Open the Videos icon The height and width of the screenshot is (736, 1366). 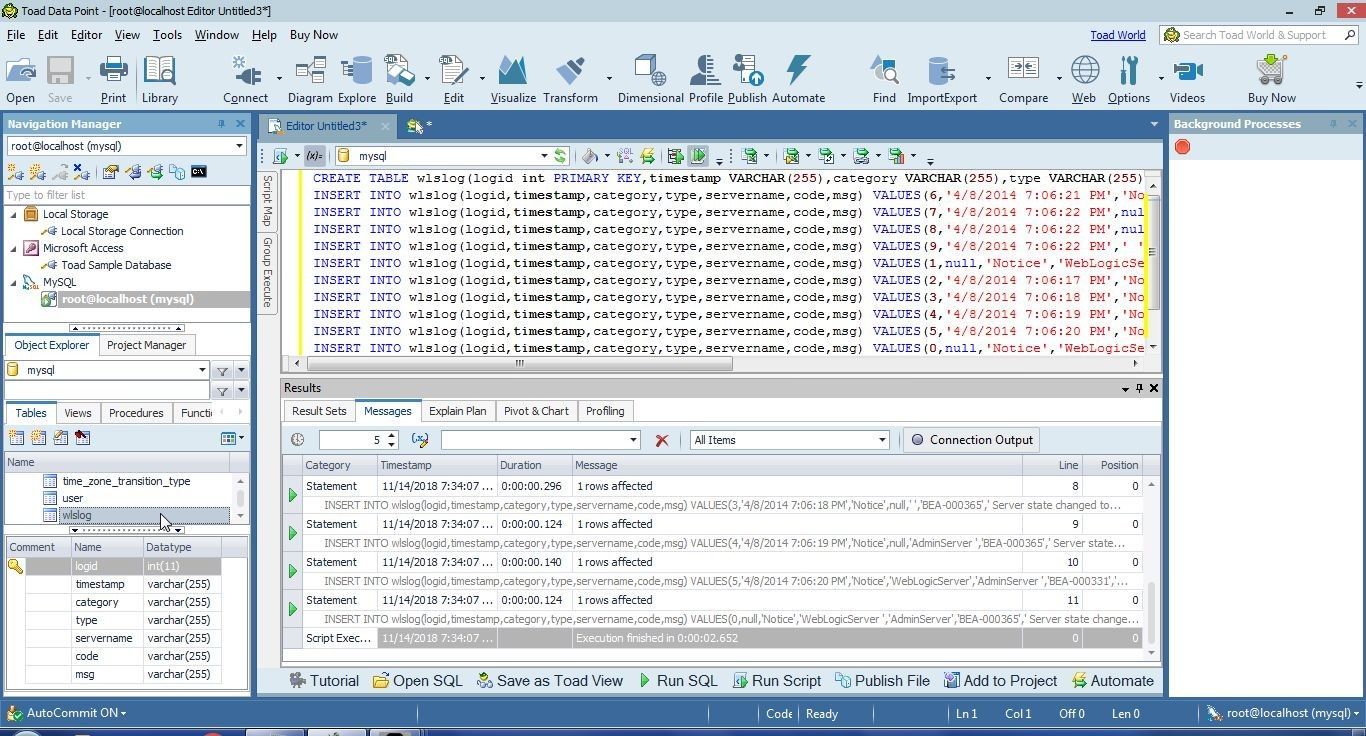point(1187,79)
